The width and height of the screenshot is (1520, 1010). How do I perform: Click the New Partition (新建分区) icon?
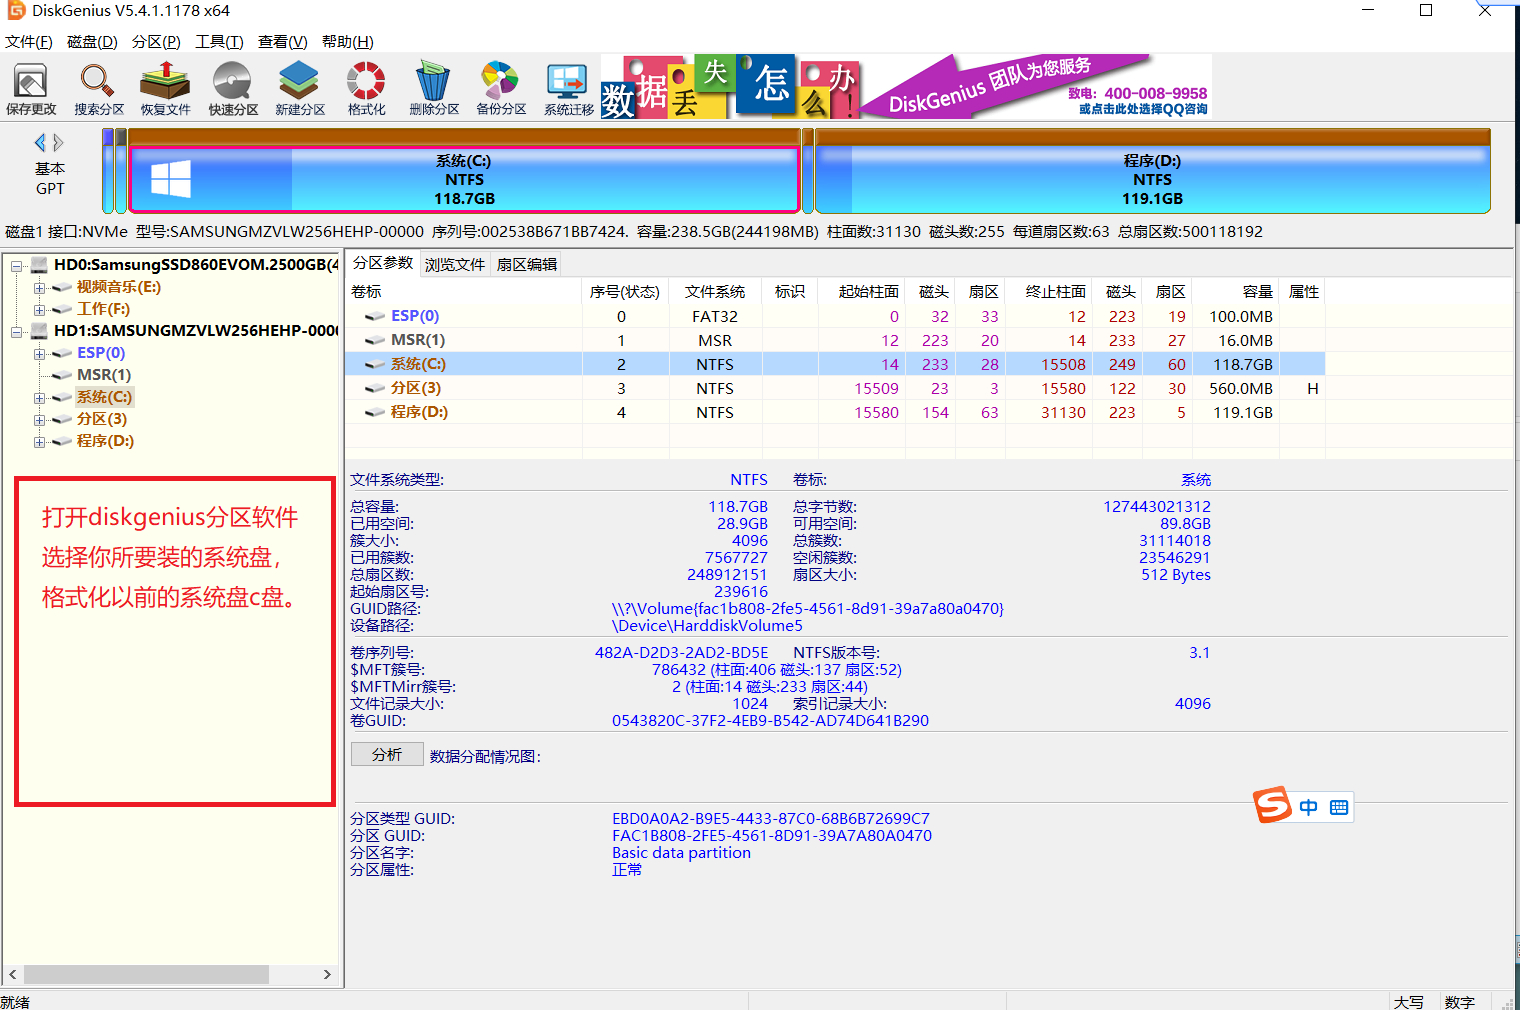(x=300, y=88)
